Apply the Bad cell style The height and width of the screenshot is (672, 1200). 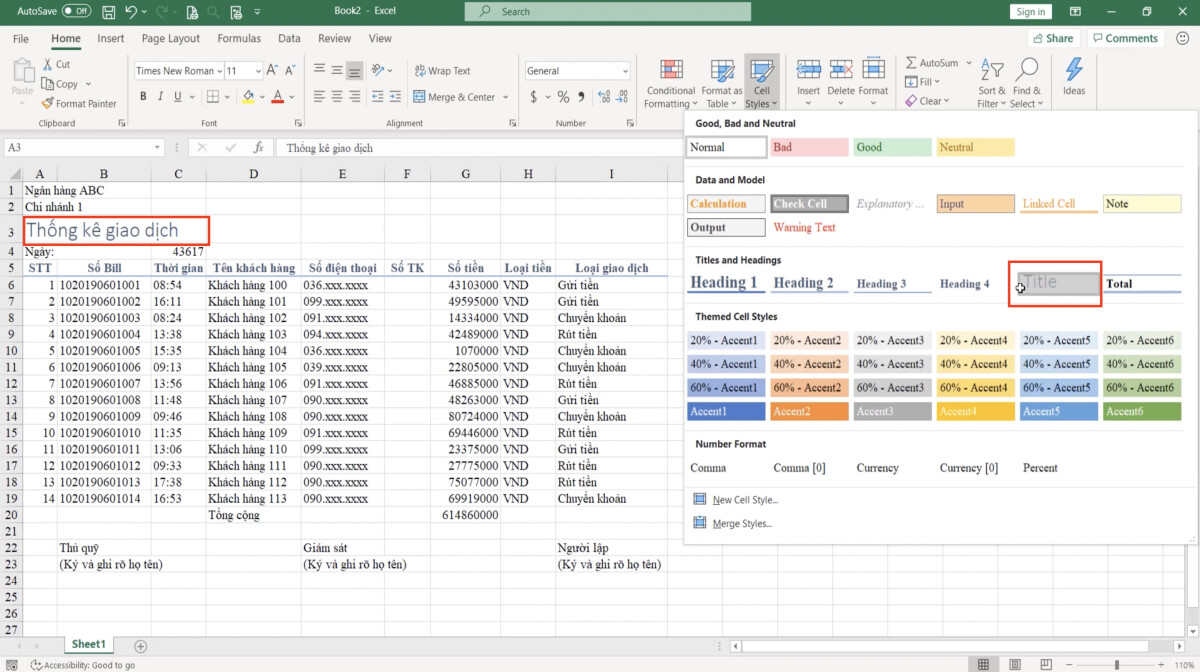coord(808,147)
